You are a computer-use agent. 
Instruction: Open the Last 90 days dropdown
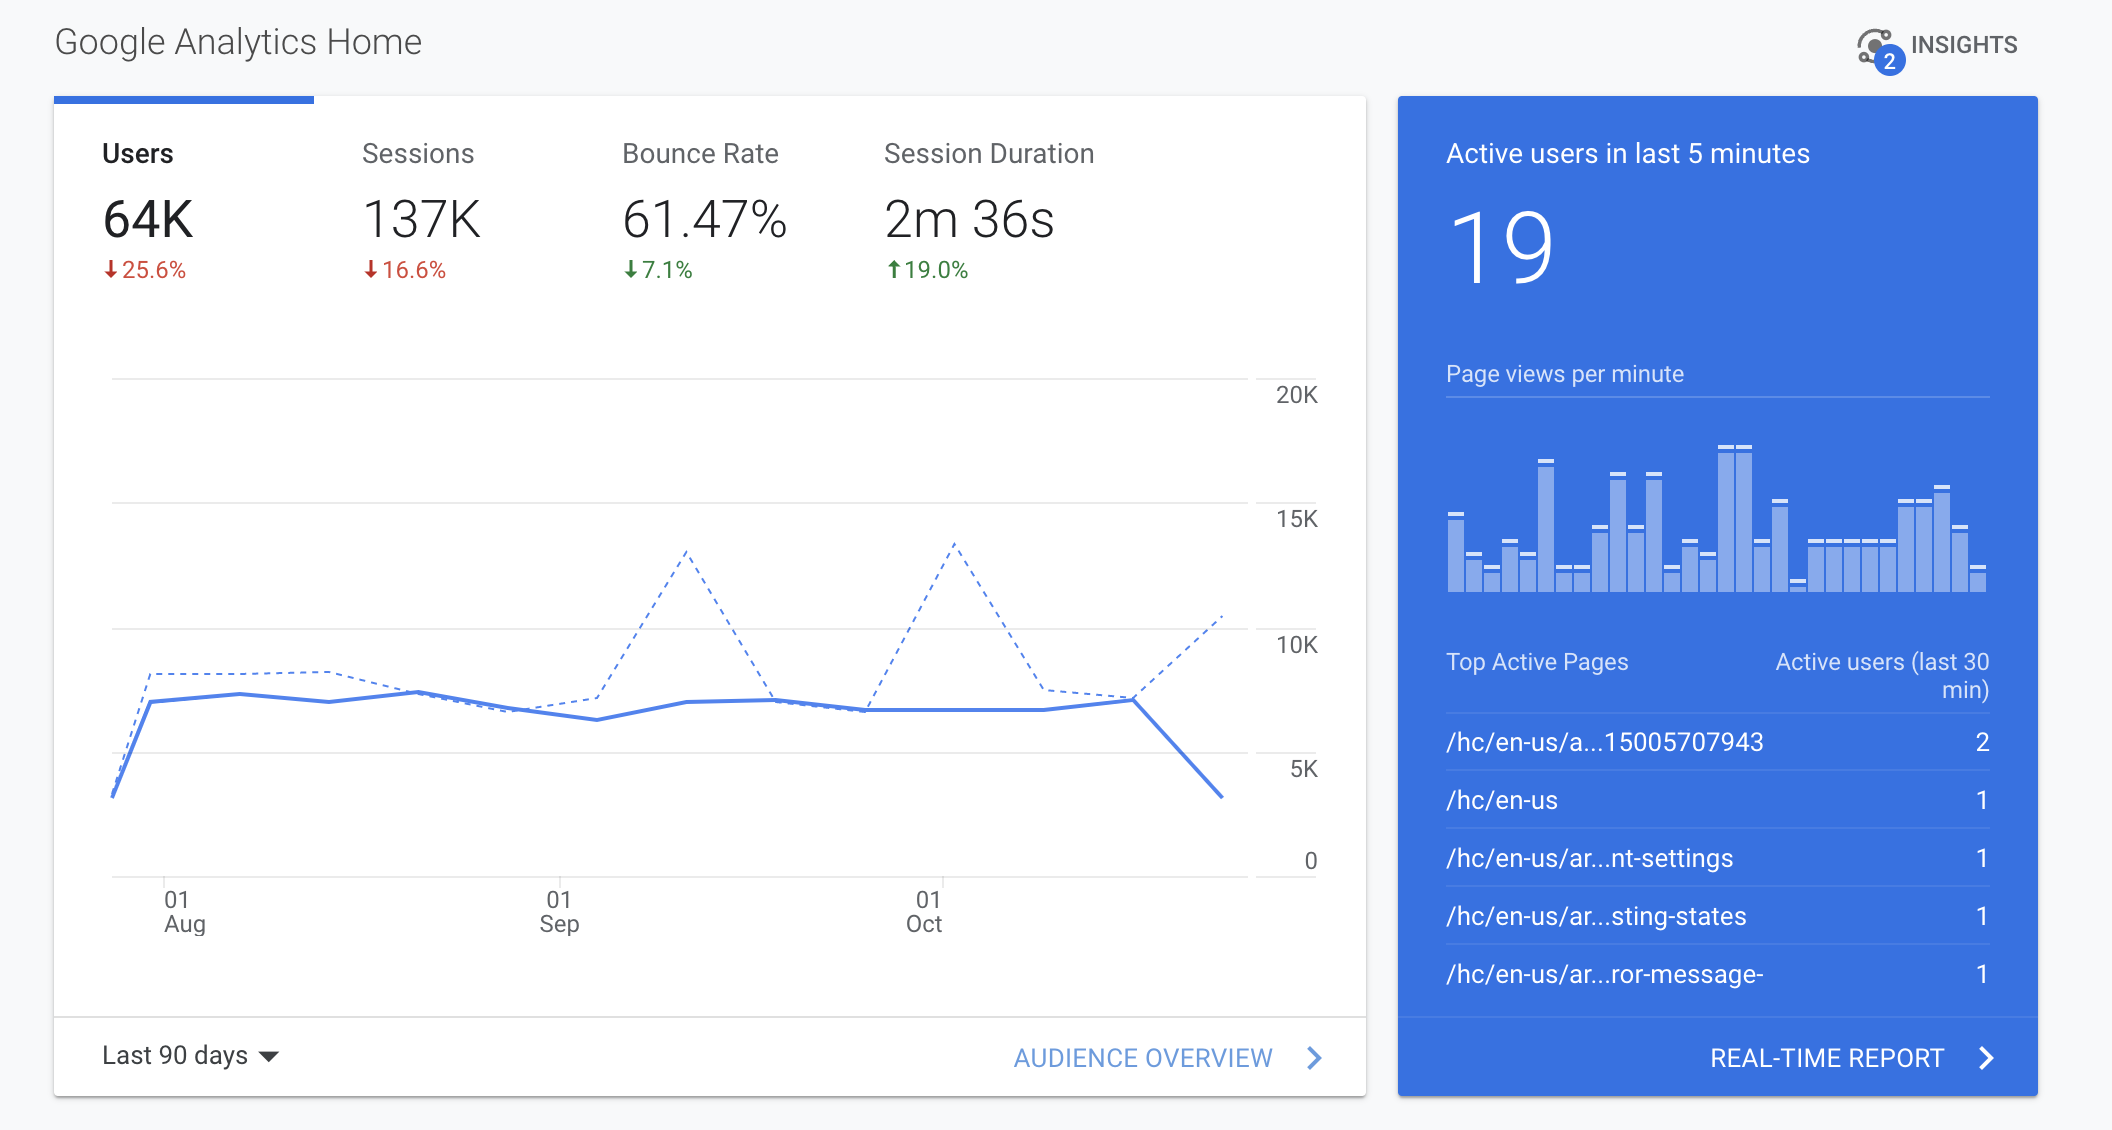(174, 1055)
